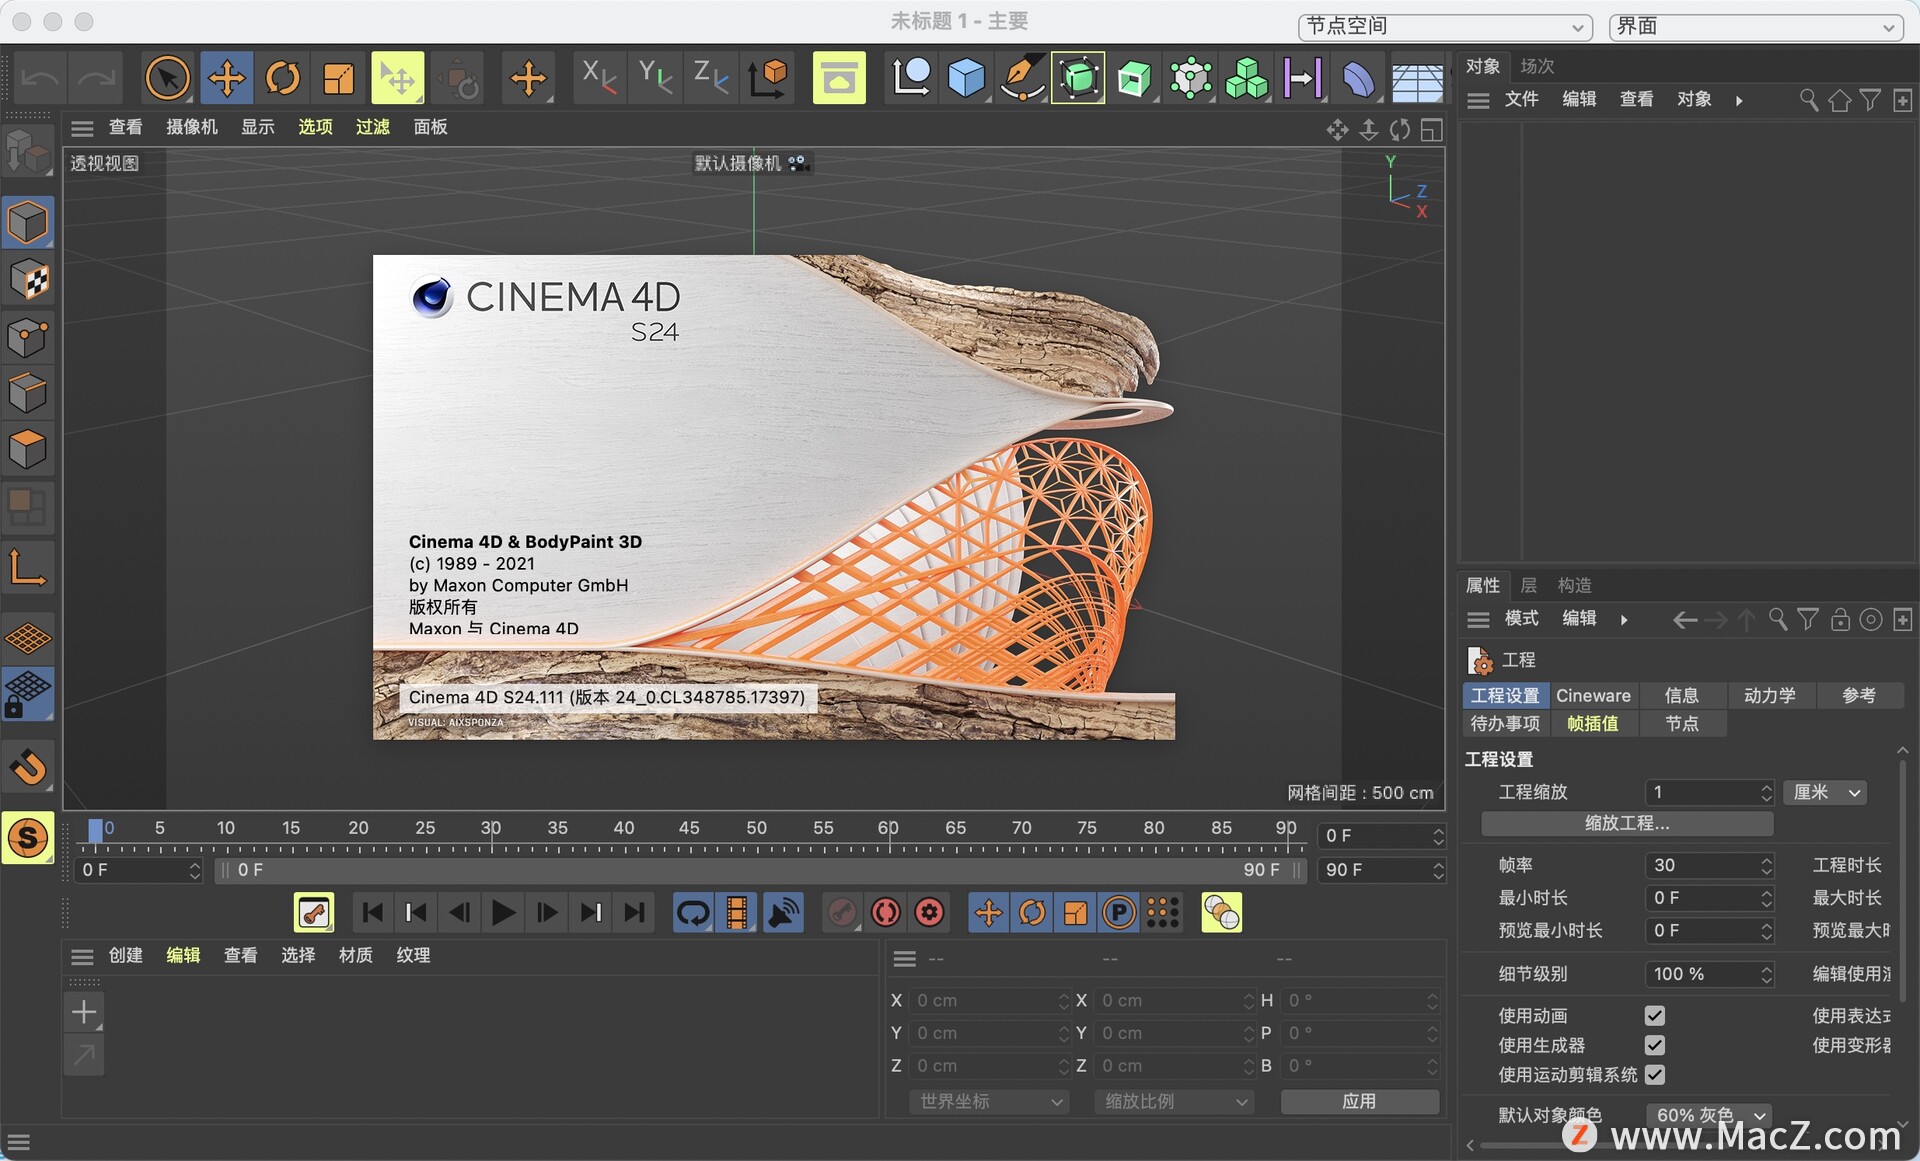The height and width of the screenshot is (1161, 1920).
Task: Click the 90 F preview range slider
Action: pyautogui.click(x=761, y=871)
